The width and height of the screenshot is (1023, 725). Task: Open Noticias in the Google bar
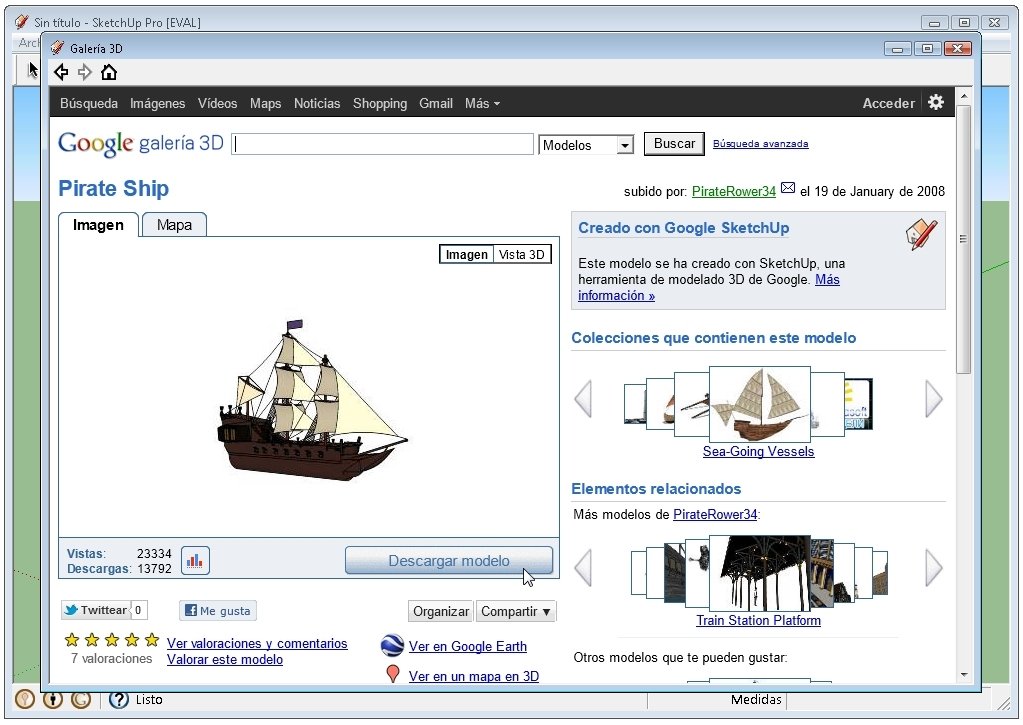point(317,103)
